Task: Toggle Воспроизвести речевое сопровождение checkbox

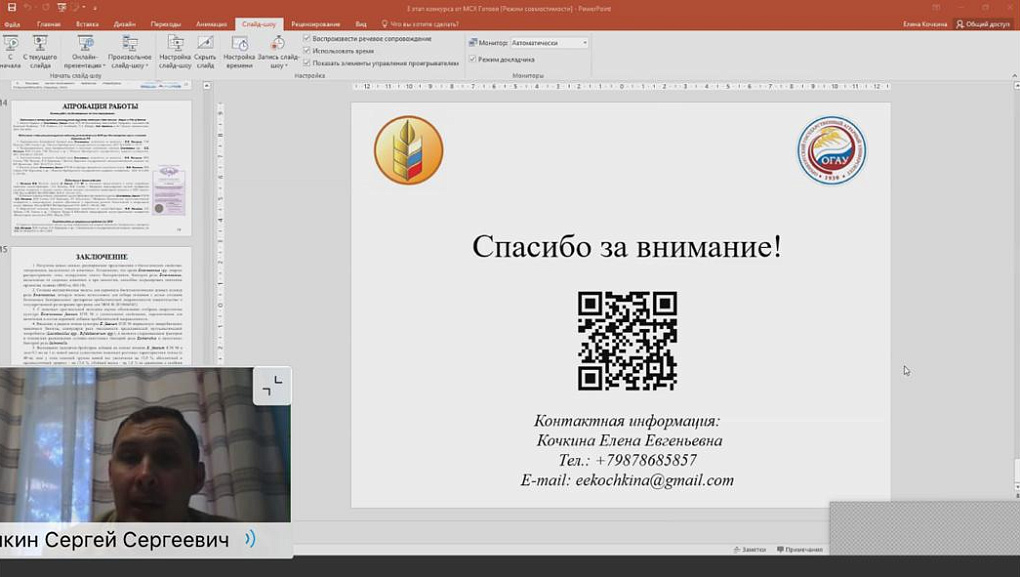Action: 307,38
